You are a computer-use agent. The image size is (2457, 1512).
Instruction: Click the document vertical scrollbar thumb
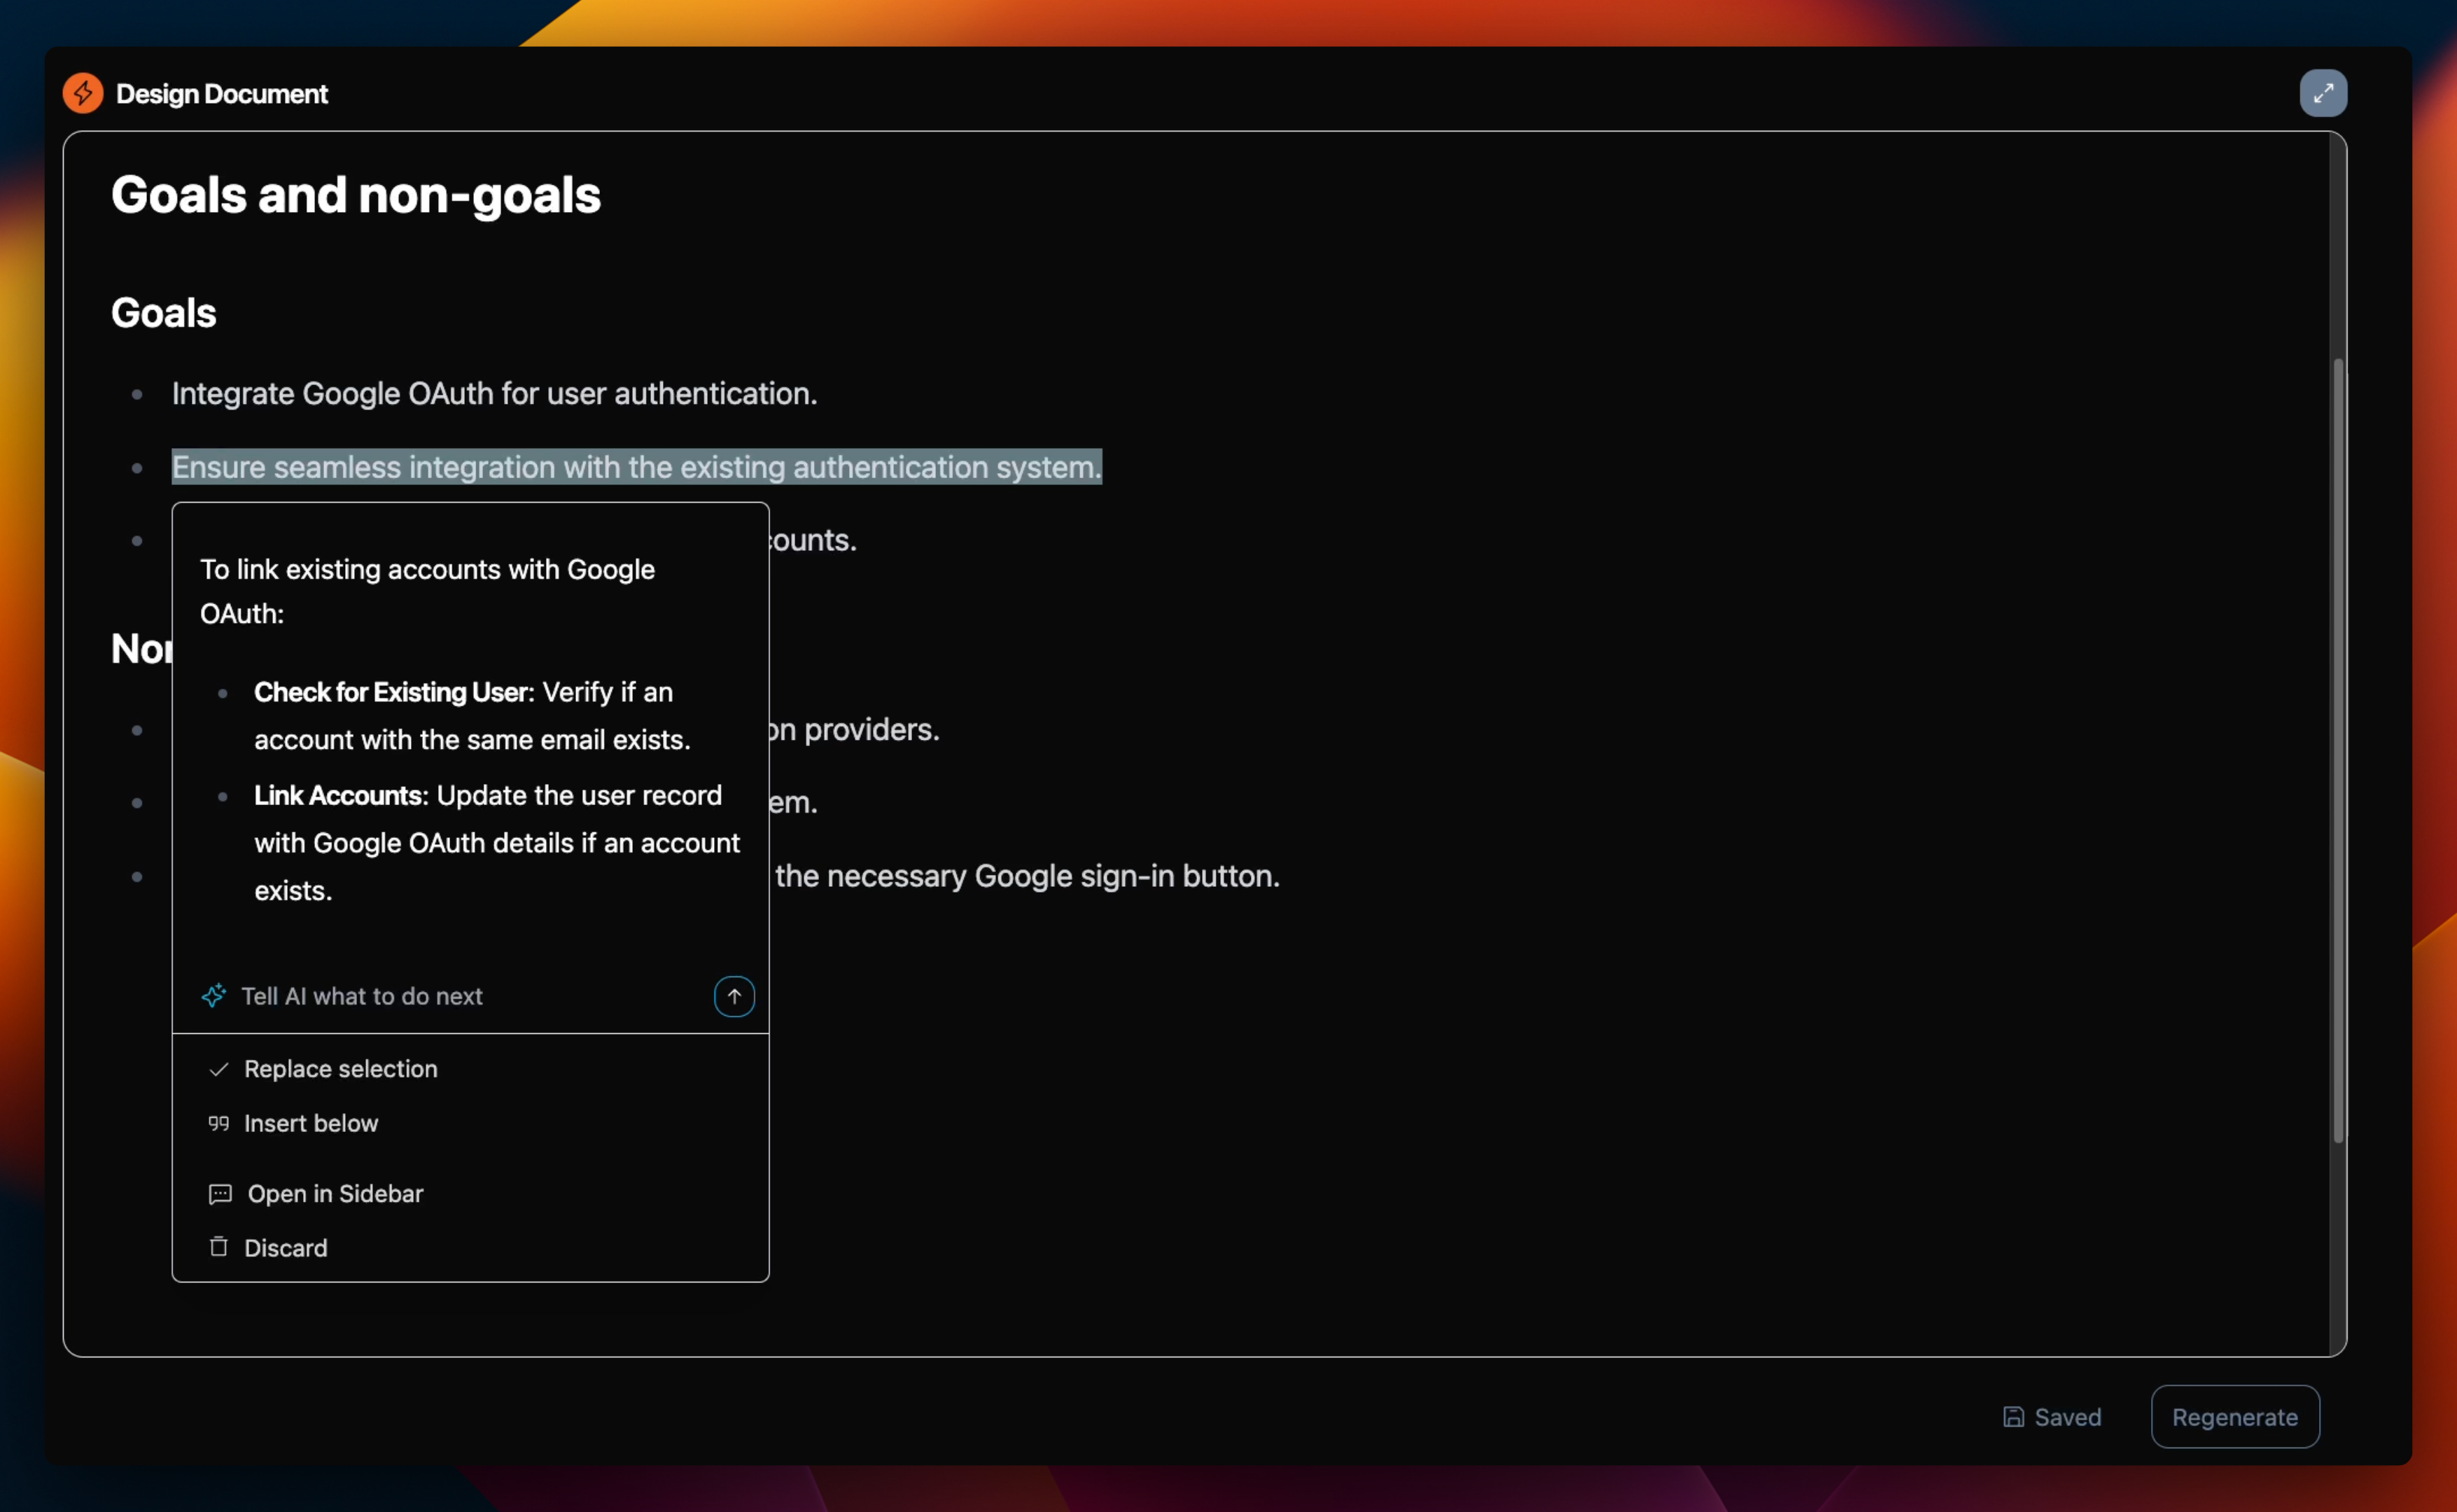pyautogui.click(x=2337, y=750)
